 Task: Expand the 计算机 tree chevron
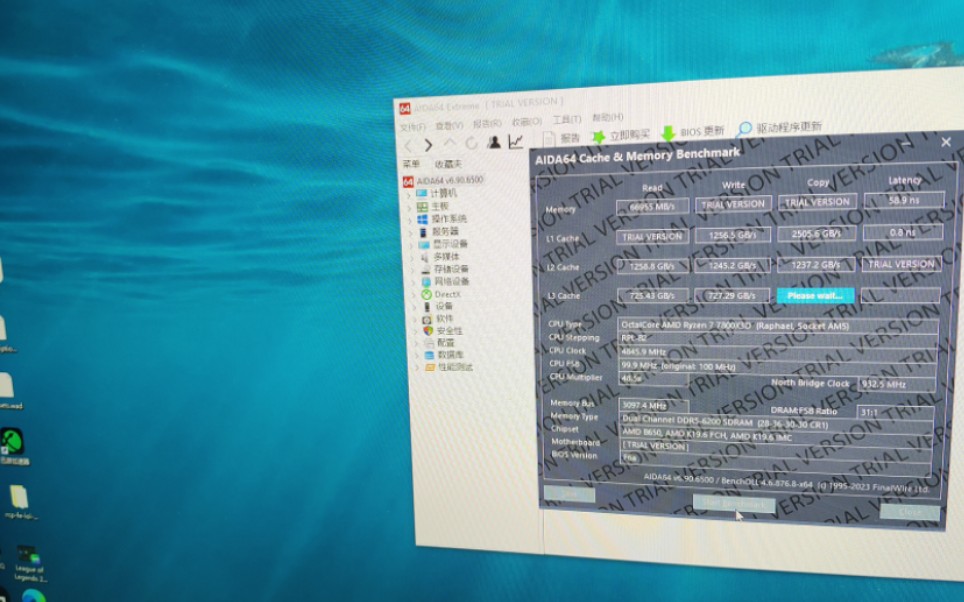pos(408,194)
